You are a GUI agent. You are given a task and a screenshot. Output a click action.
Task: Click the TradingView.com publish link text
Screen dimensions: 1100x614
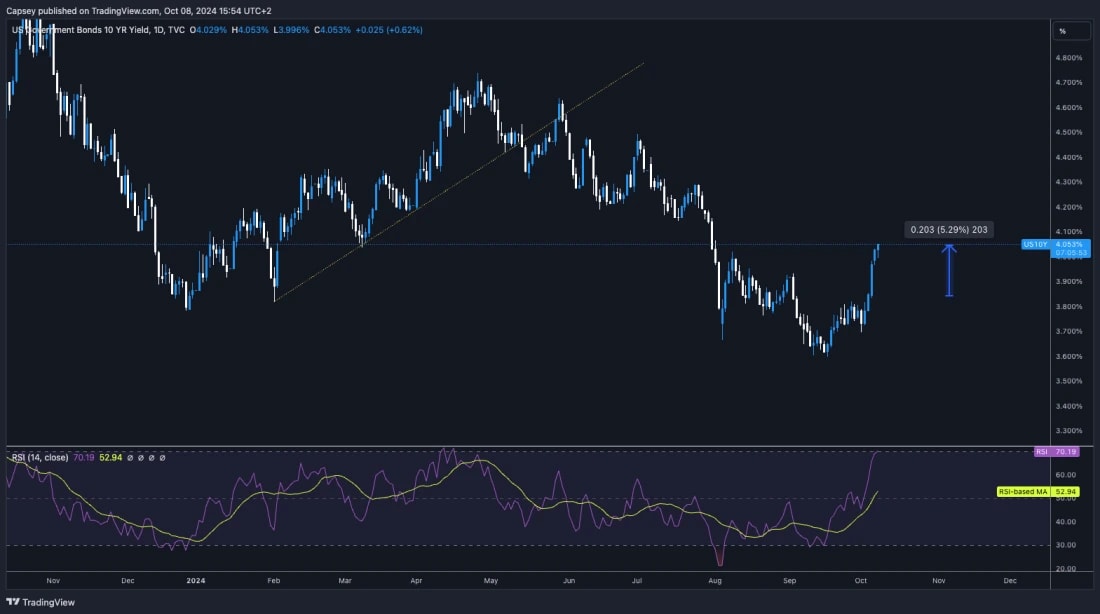120,11
